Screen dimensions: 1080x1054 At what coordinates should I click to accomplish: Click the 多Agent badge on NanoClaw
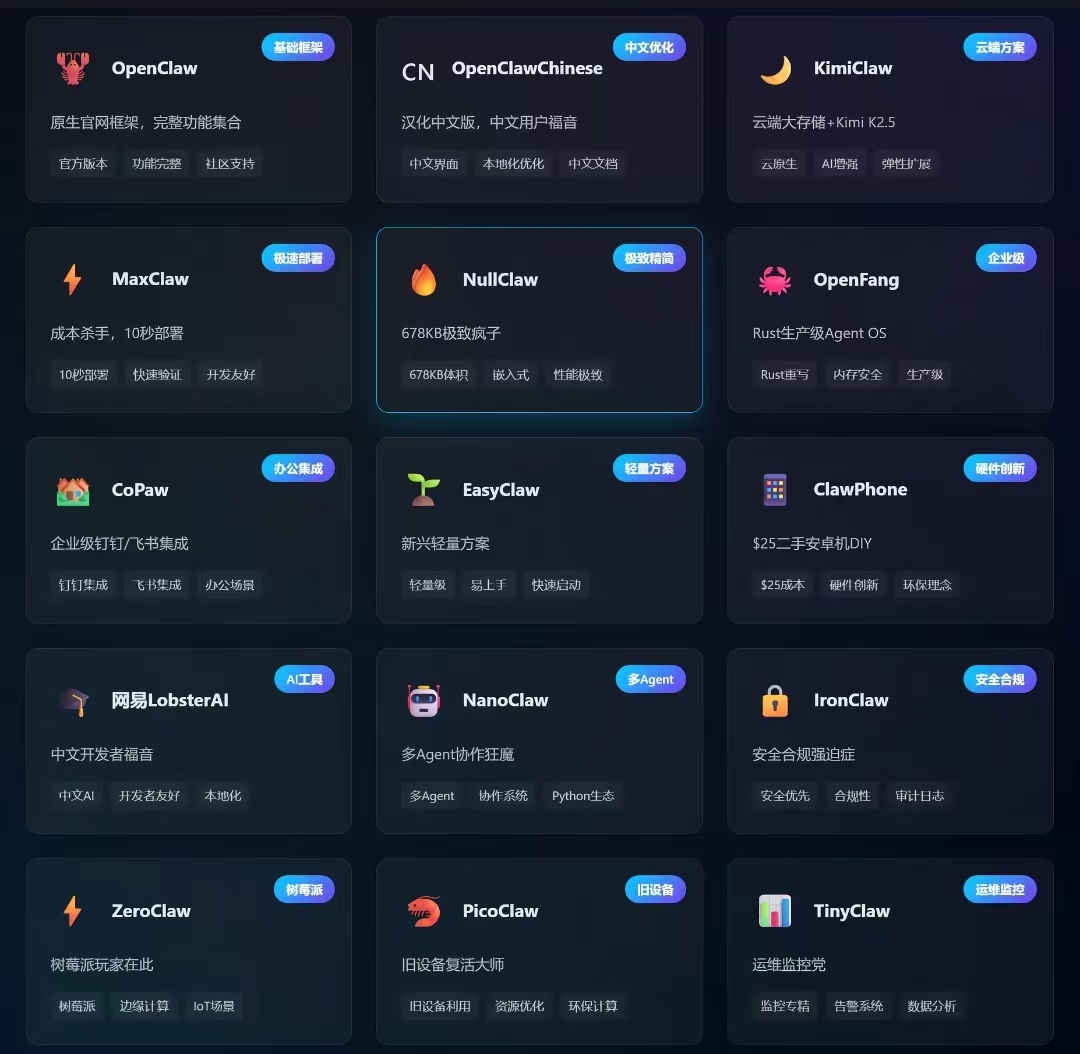pyautogui.click(x=650, y=679)
